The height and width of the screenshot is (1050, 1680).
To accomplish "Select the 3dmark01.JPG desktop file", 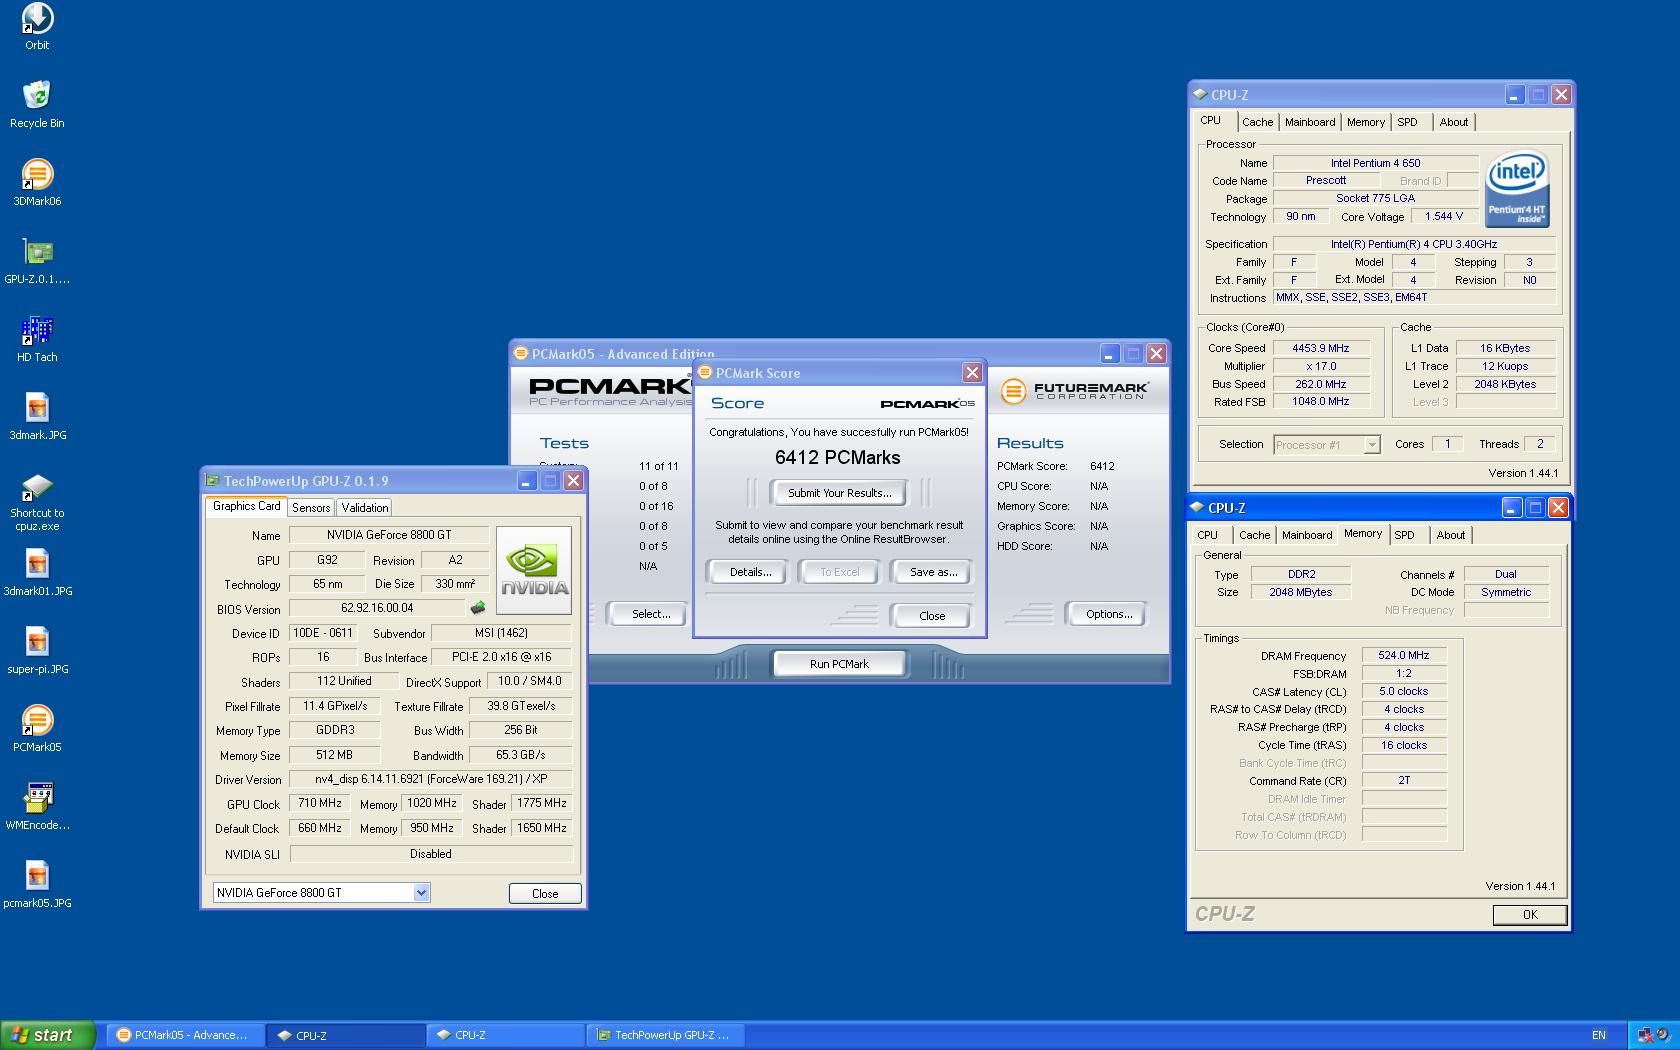I will (37, 572).
